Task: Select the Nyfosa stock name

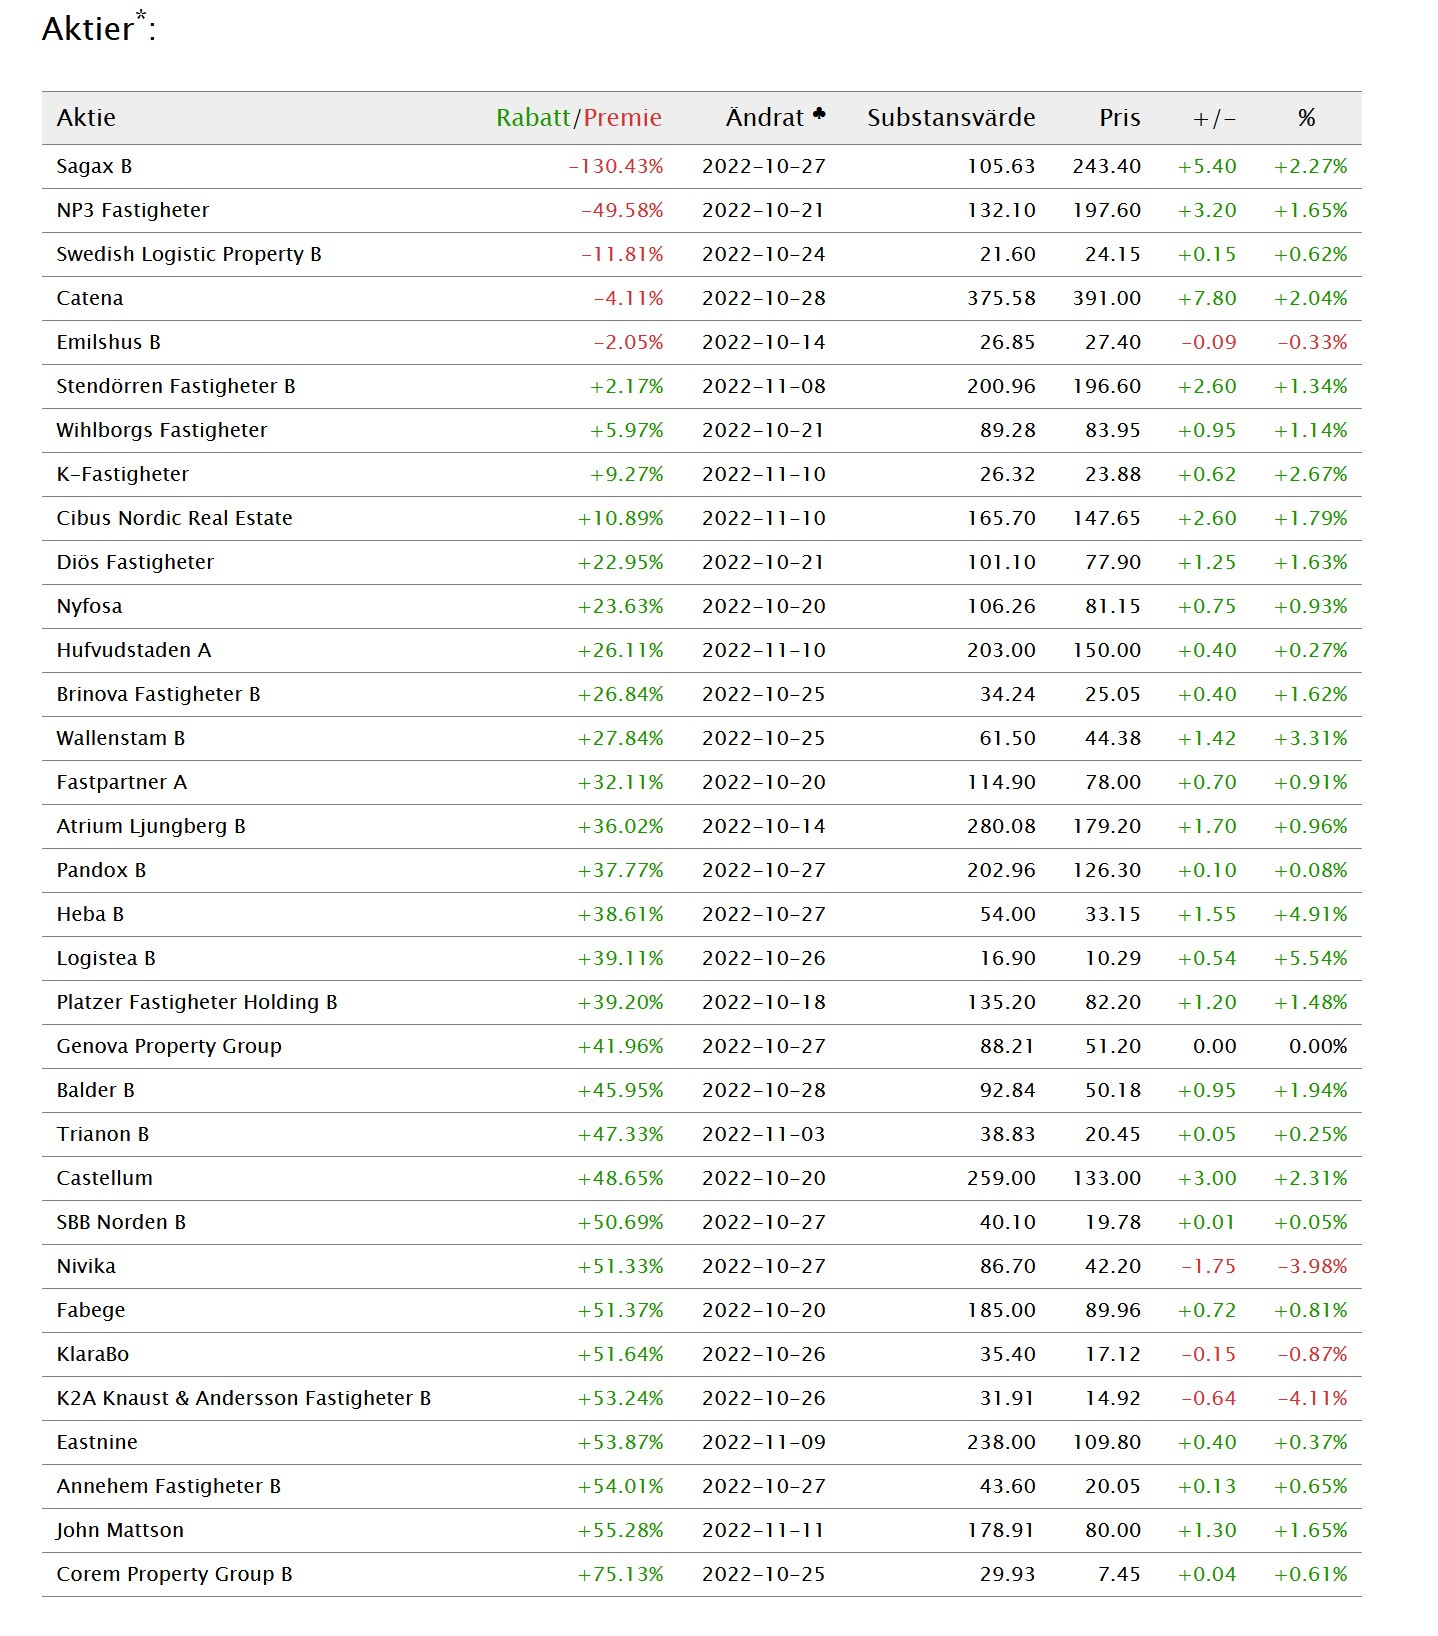Action: pos(89,606)
